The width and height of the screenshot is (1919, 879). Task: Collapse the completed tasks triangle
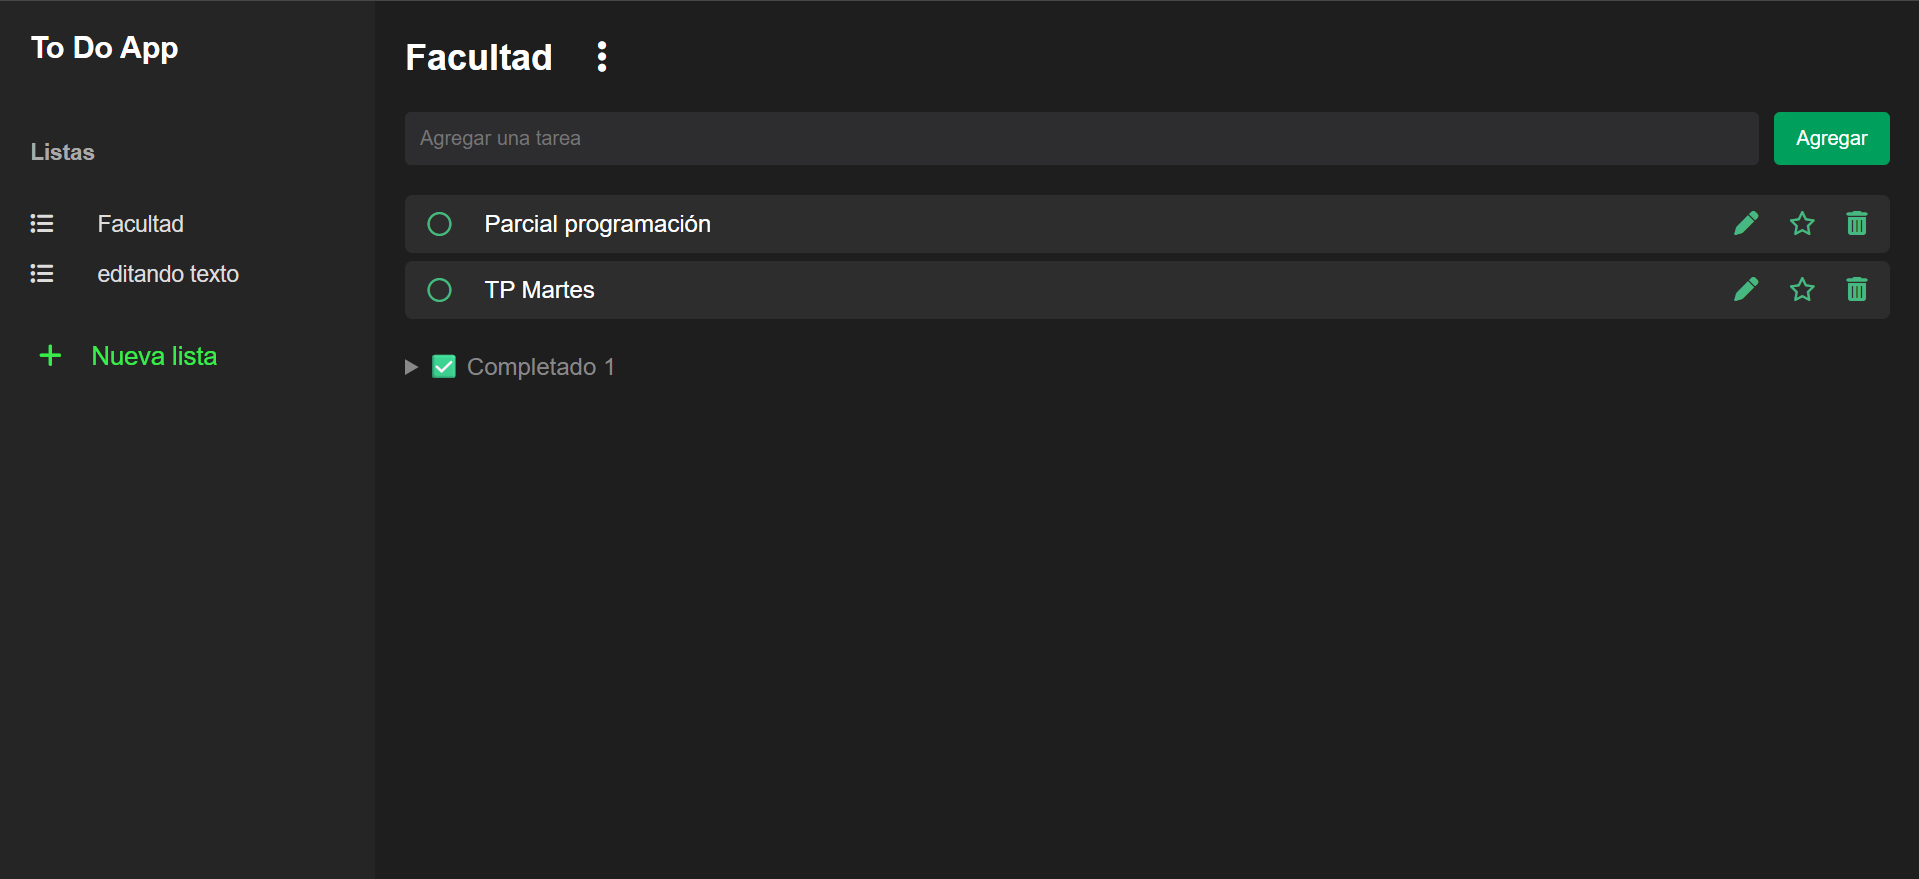click(411, 366)
